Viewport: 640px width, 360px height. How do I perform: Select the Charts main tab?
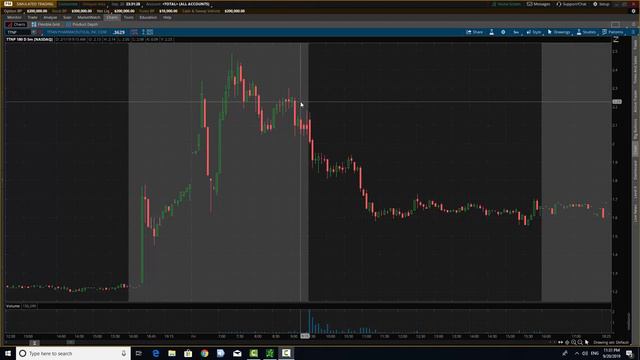tap(112, 18)
